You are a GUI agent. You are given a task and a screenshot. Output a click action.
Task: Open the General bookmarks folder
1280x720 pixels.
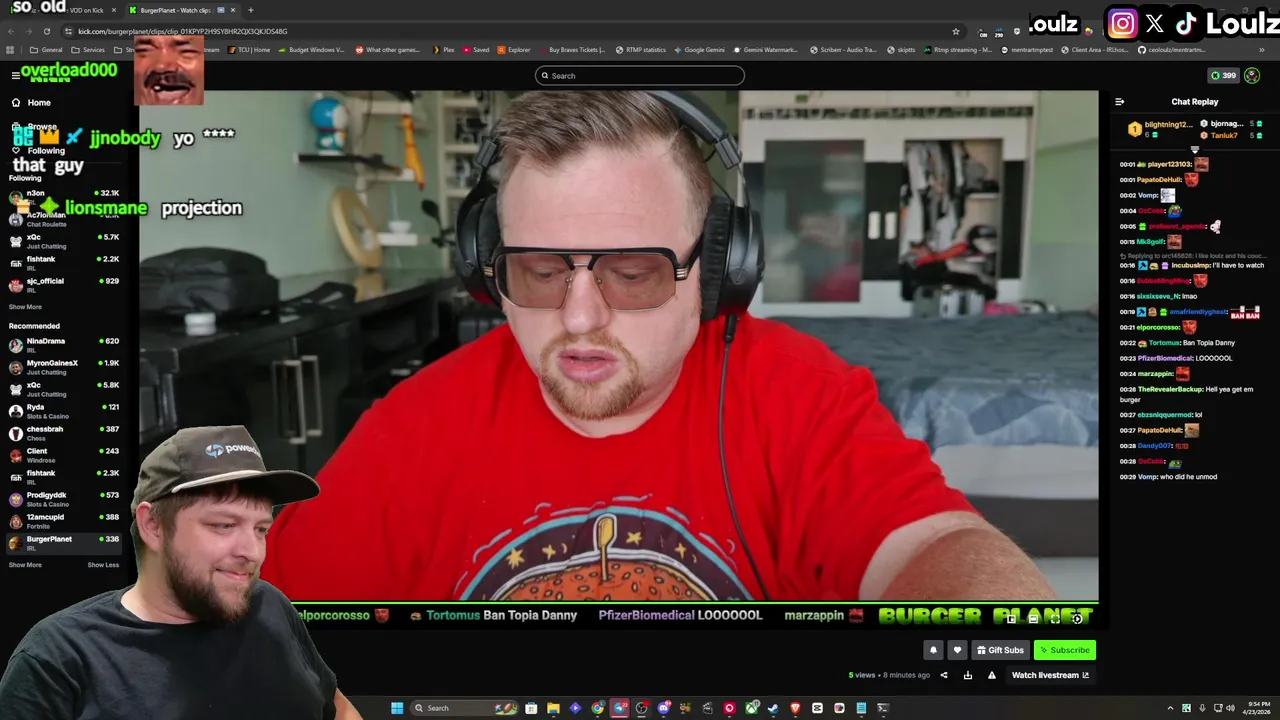46,50
